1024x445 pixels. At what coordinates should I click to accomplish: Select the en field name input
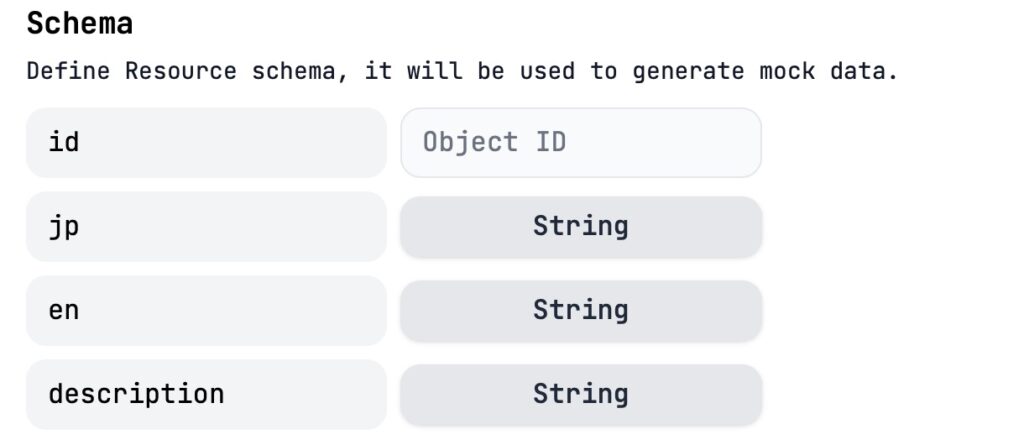click(205, 311)
